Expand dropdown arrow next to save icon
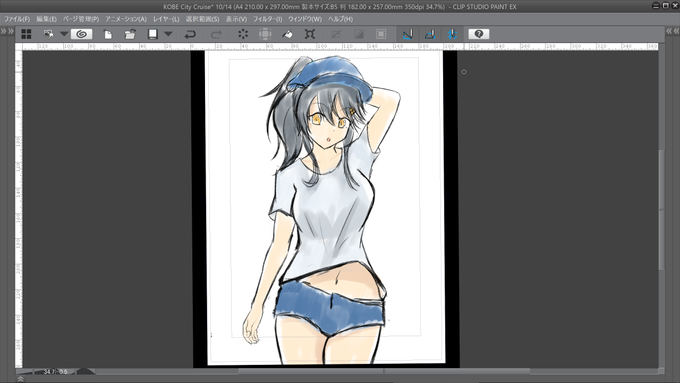Image resolution: width=680 pixels, height=383 pixels. tap(168, 34)
